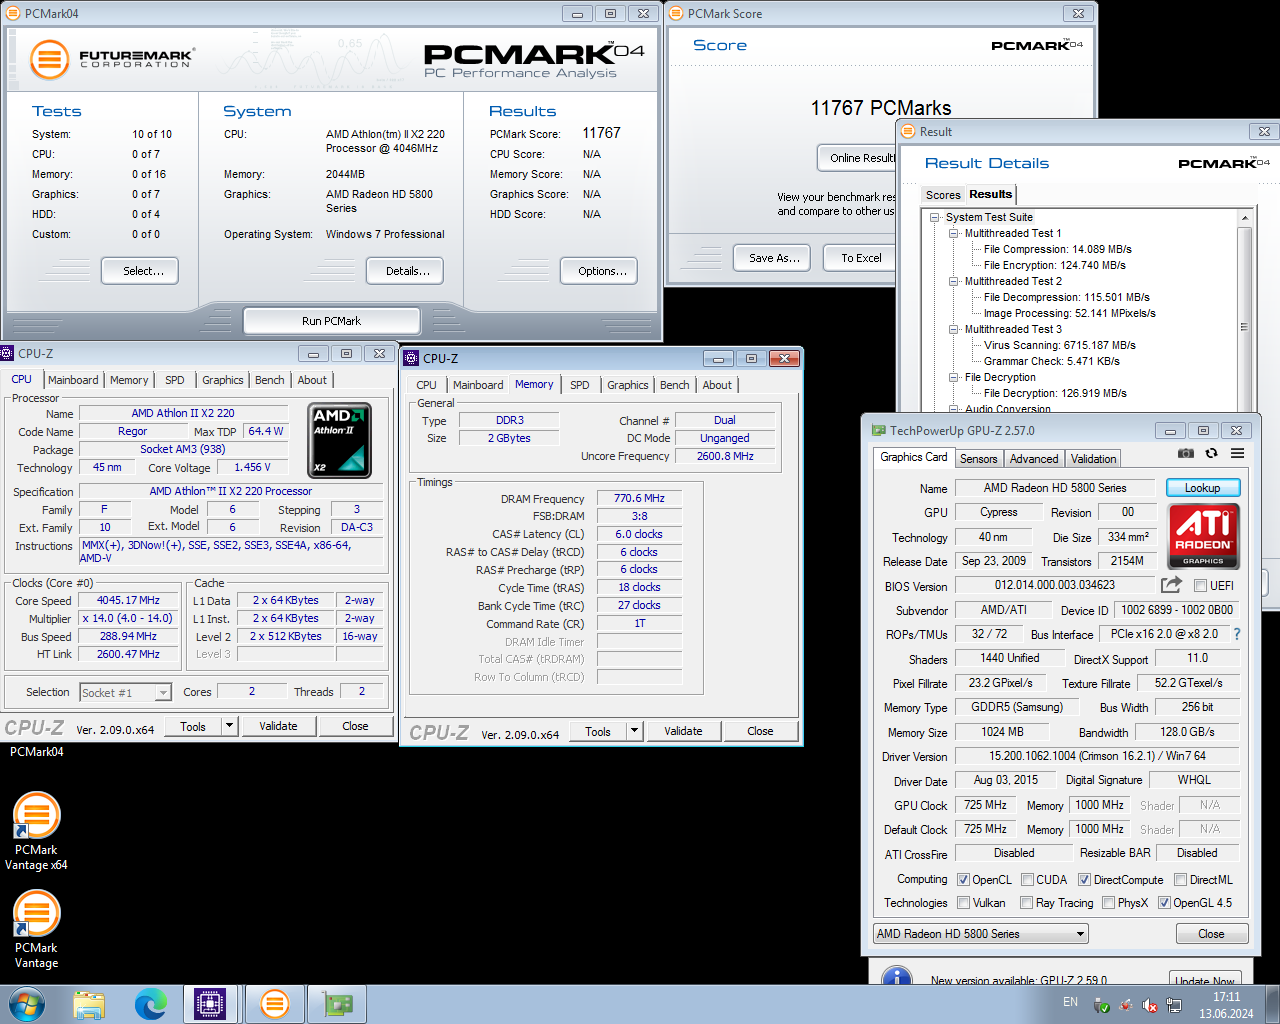
Task: Open the Advanced tab in GPU-Z
Action: tap(1034, 459)
